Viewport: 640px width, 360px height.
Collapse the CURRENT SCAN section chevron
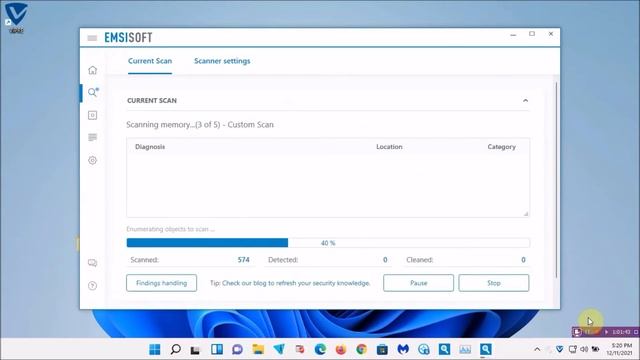tap(525, 100)
